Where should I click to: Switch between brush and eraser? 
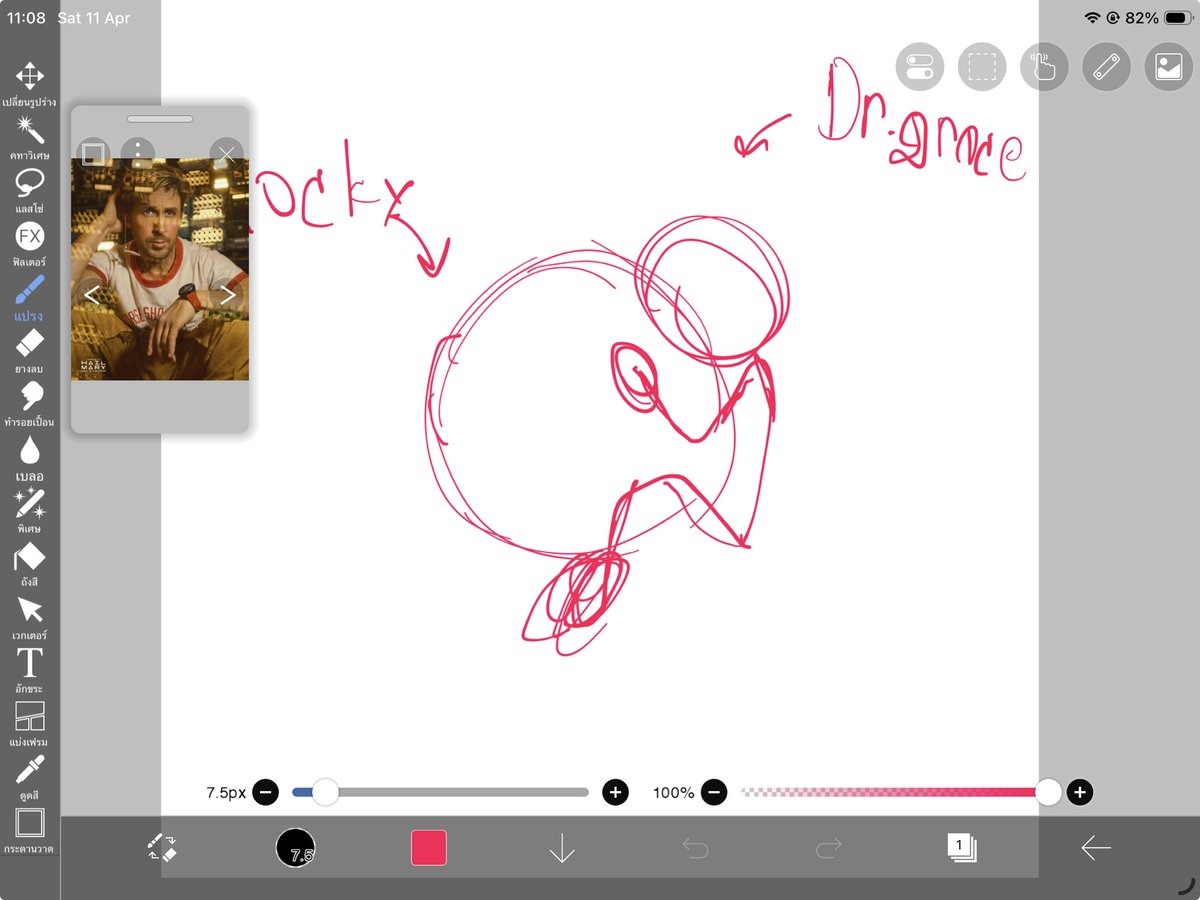(162, 848)
